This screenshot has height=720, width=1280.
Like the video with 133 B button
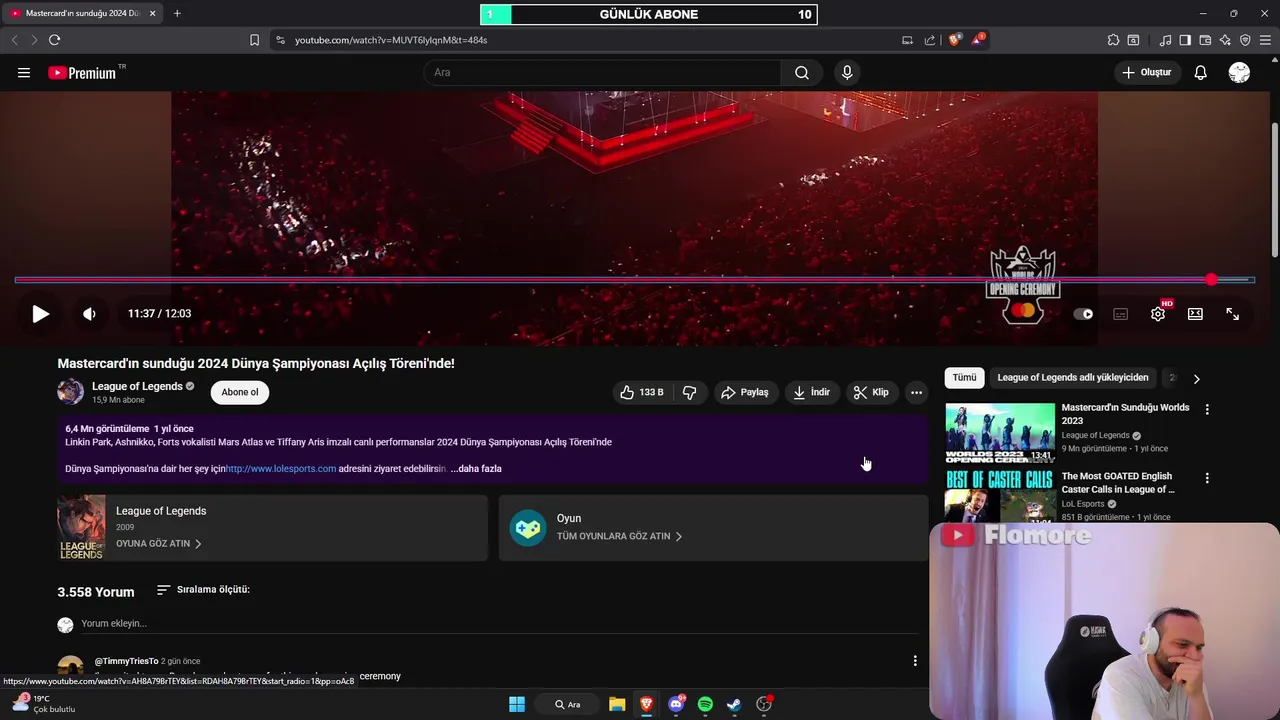(x=642, y=392)
